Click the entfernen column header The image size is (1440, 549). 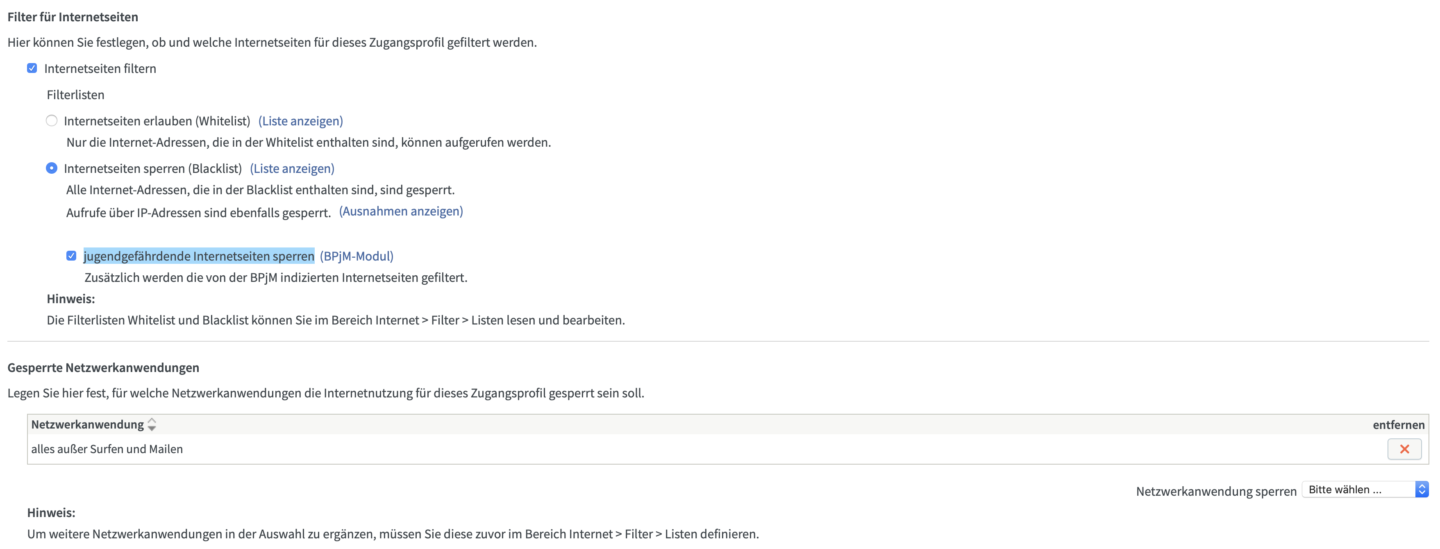coord(1398,425)
